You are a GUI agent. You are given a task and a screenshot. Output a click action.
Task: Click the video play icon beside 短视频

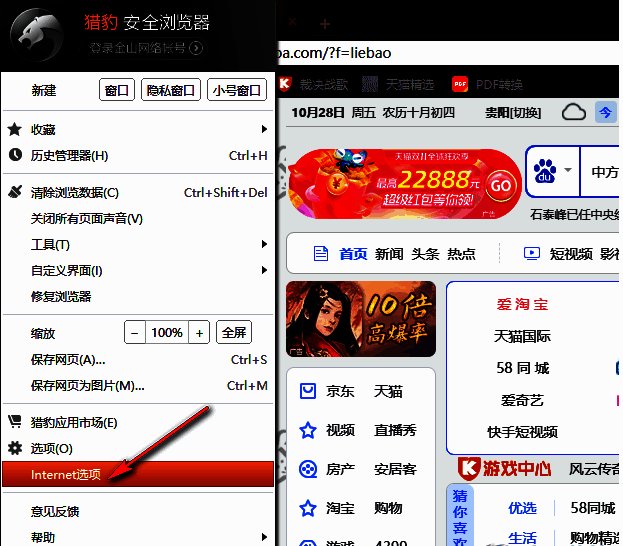coord(532,253)
